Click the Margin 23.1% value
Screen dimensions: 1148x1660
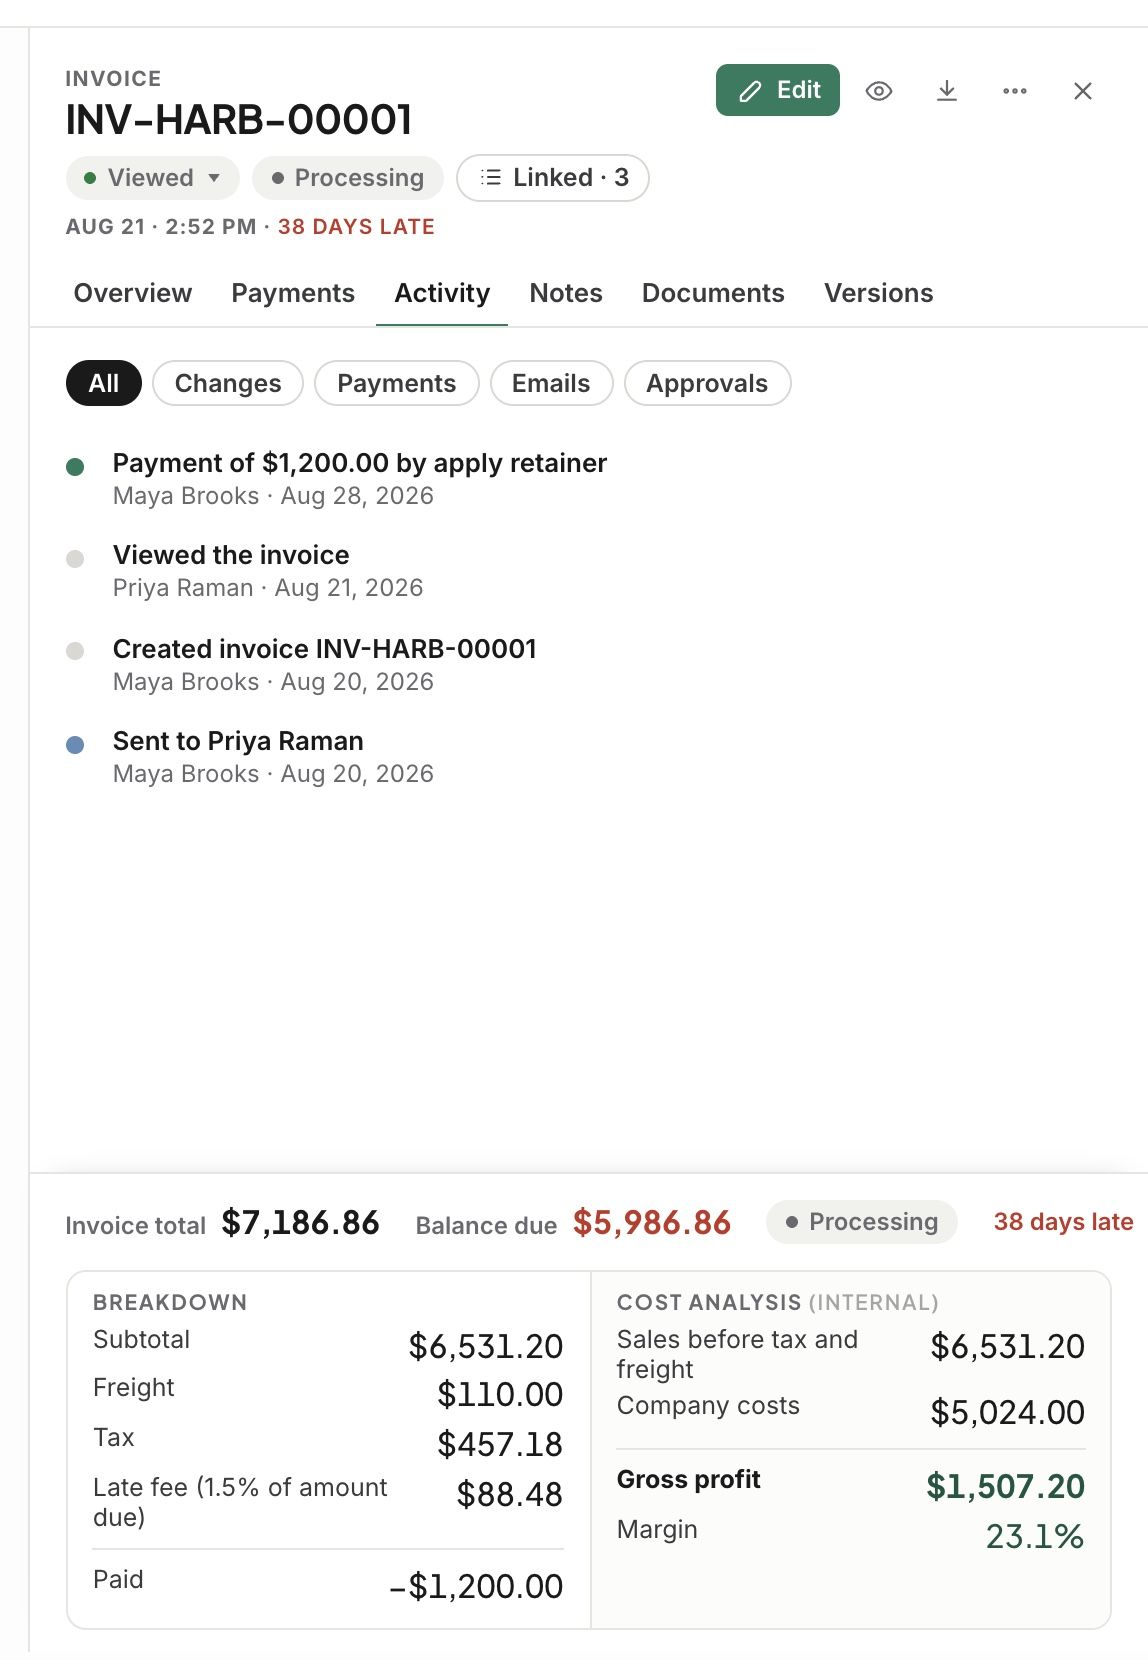pos(1035,1536)
